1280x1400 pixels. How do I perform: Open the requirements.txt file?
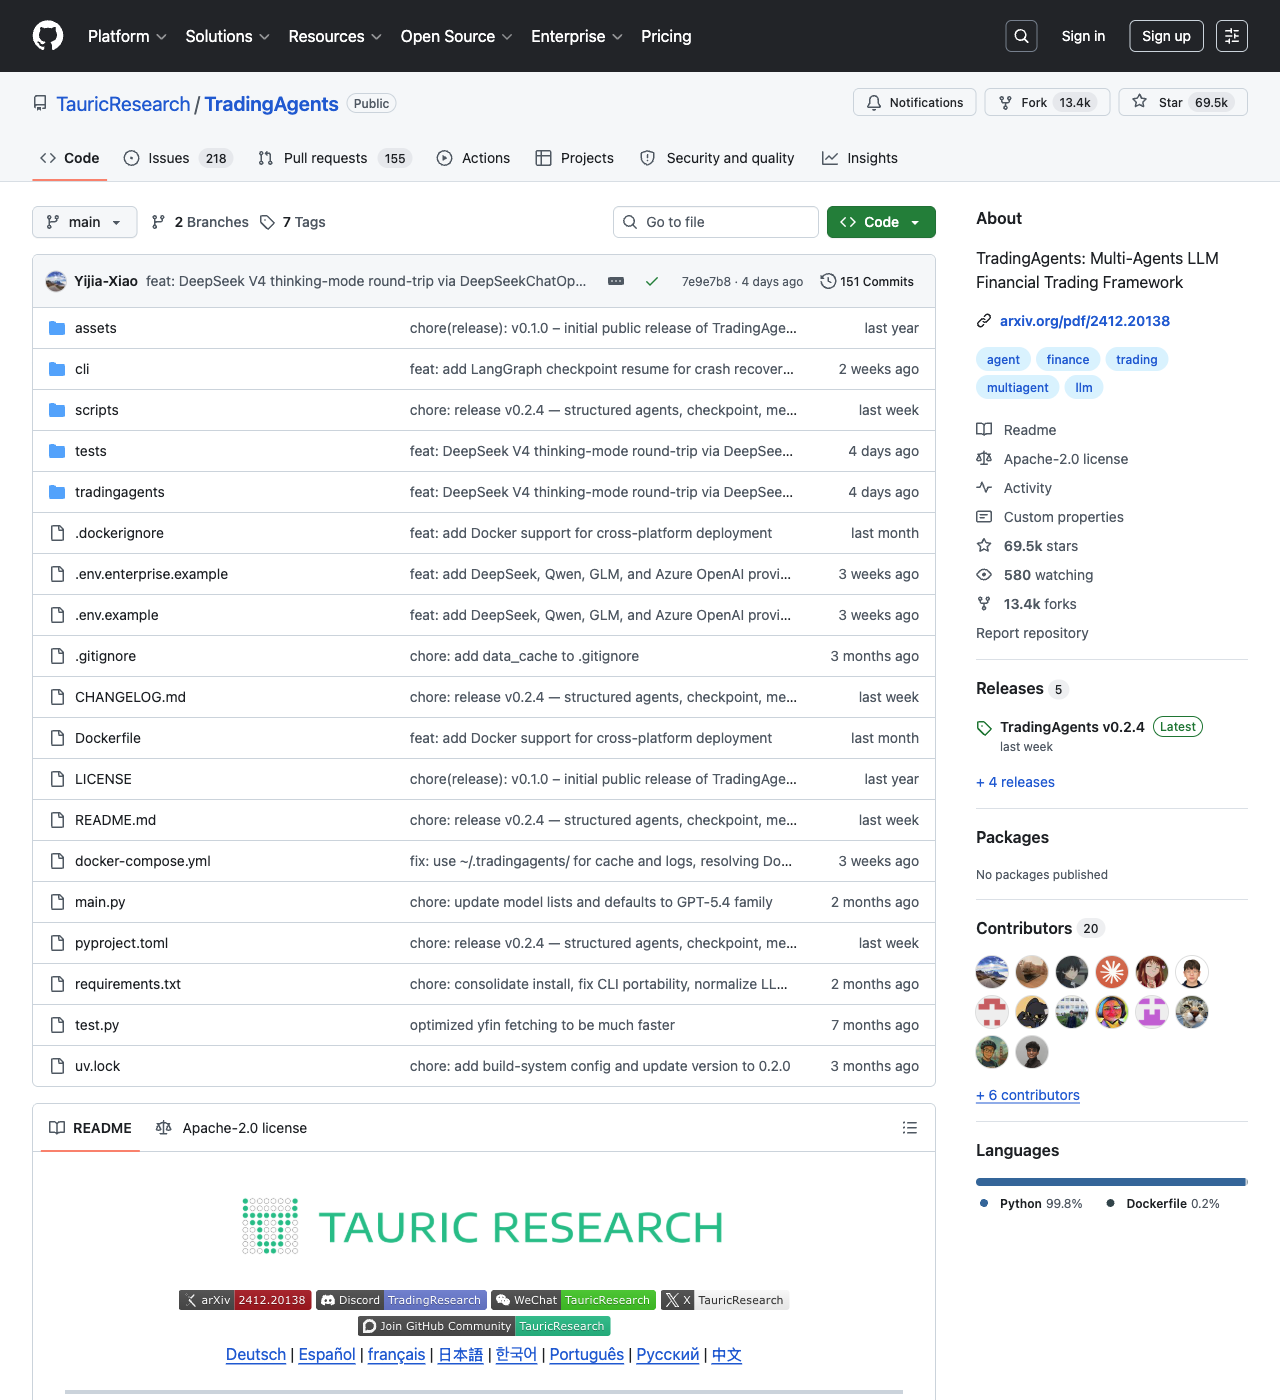(x=128, y=984)
